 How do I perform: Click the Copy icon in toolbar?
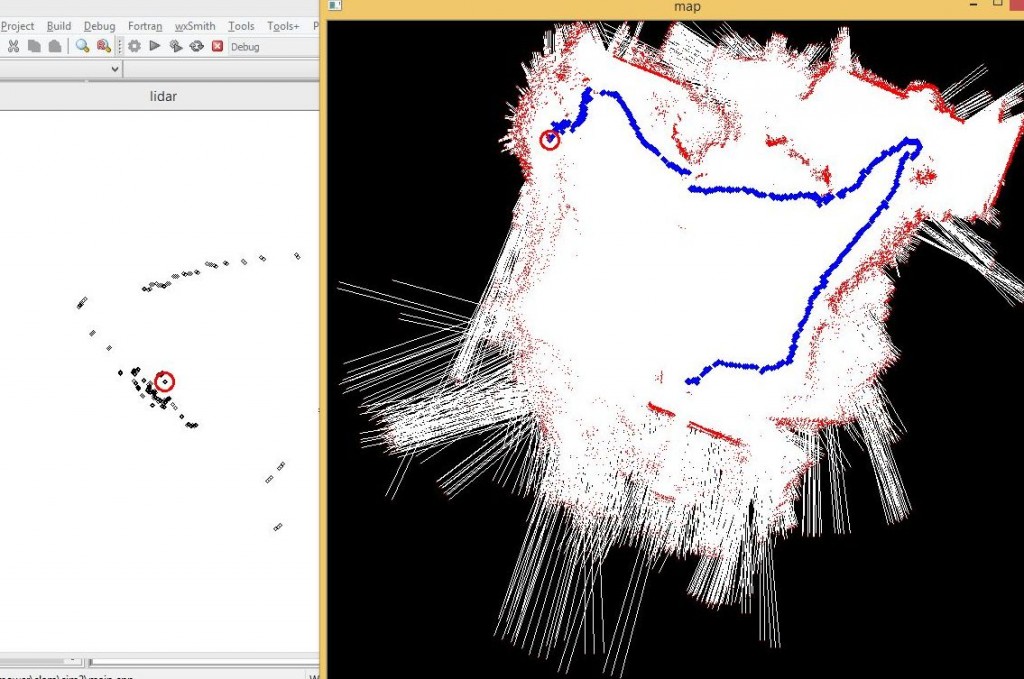[34, 46]
